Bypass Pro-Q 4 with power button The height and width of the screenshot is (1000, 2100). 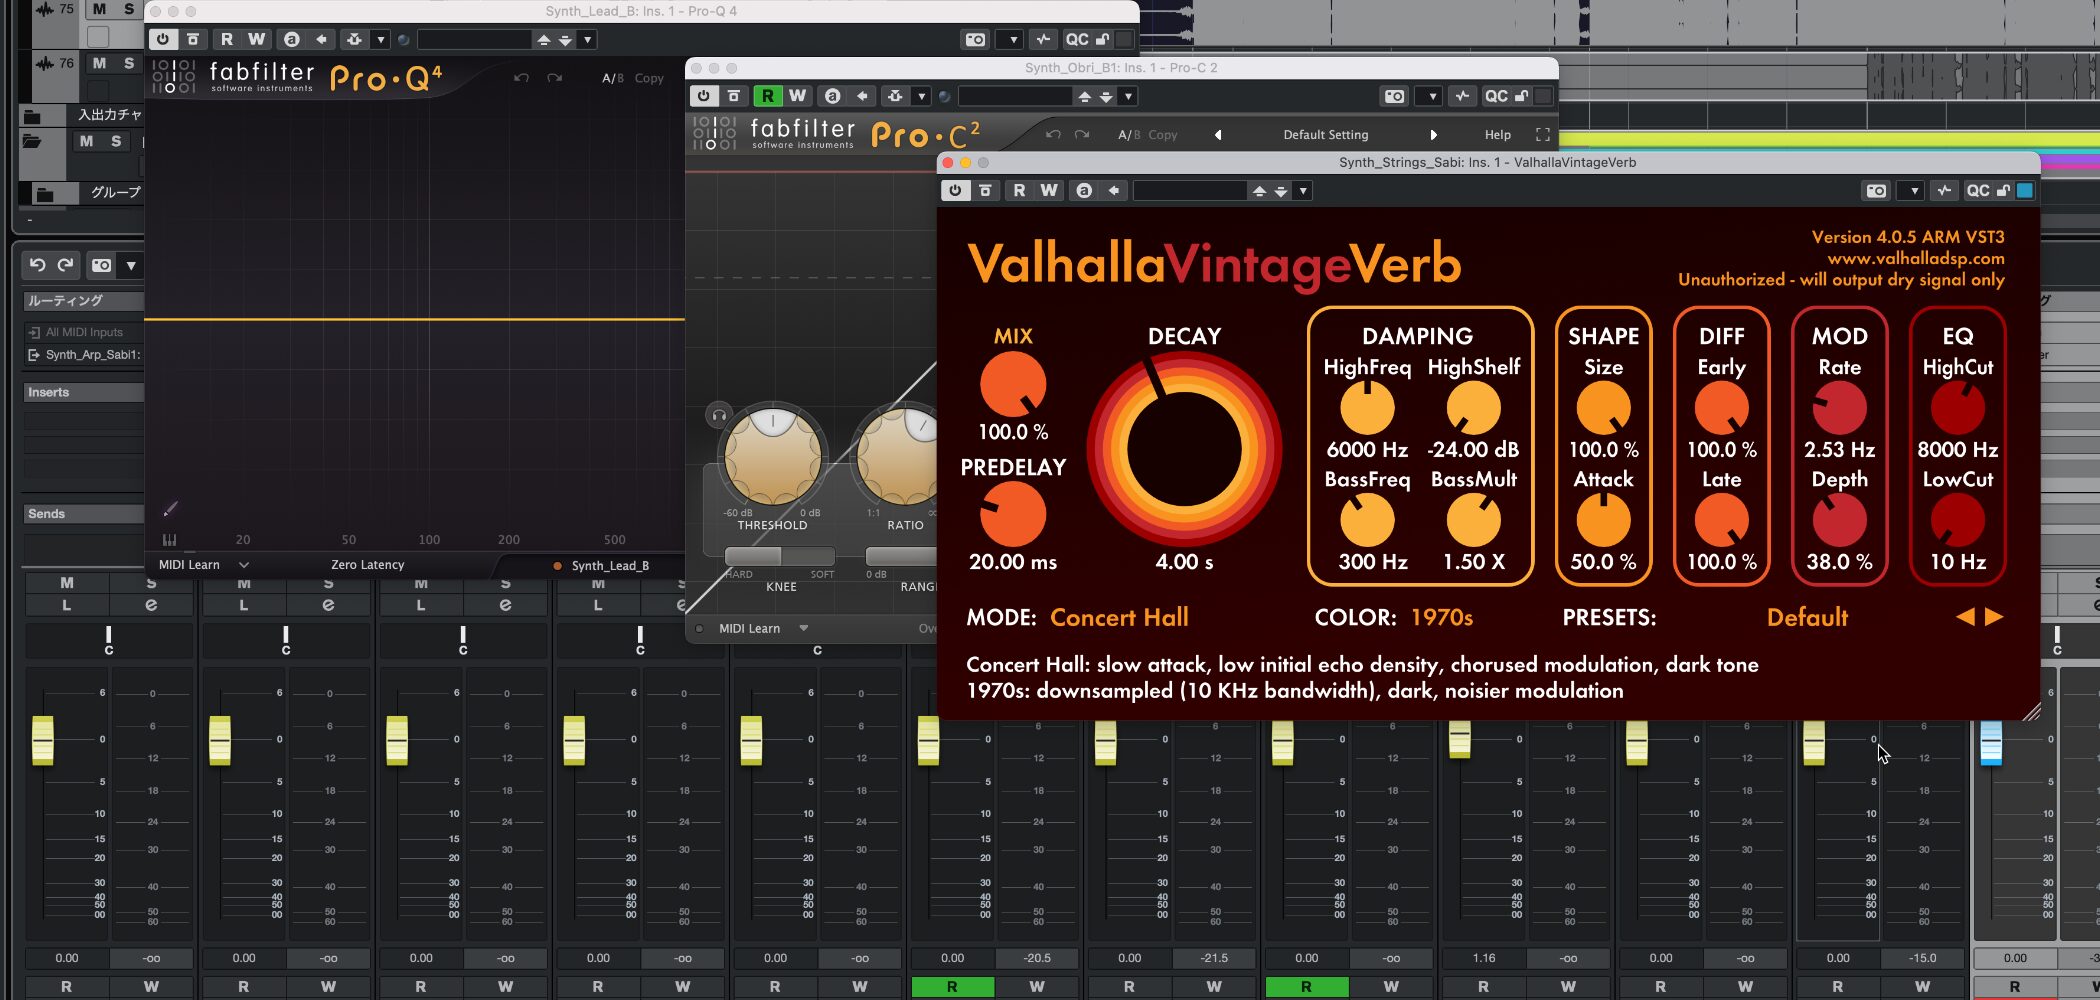pyautogui.click(x=163, y=39)
